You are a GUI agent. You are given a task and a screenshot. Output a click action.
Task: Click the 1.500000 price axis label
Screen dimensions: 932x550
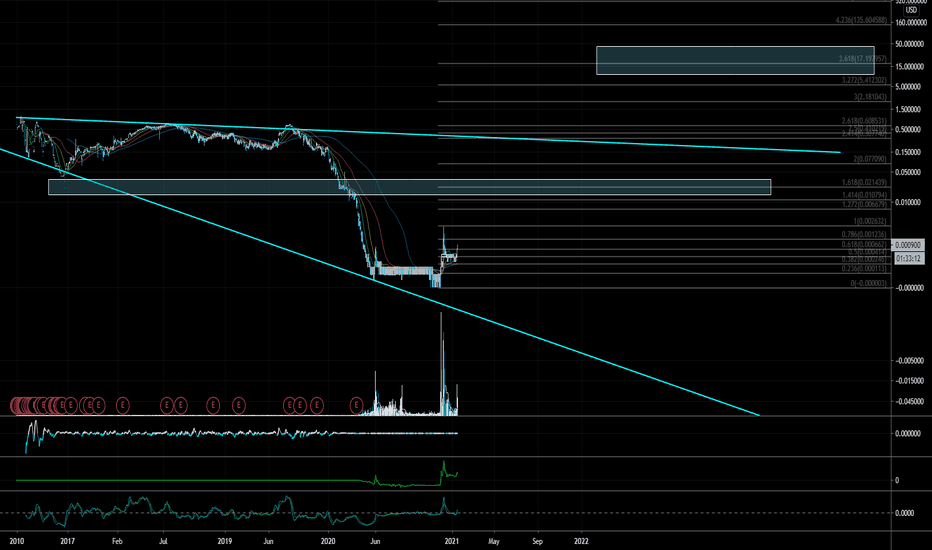tap(909, 109)
